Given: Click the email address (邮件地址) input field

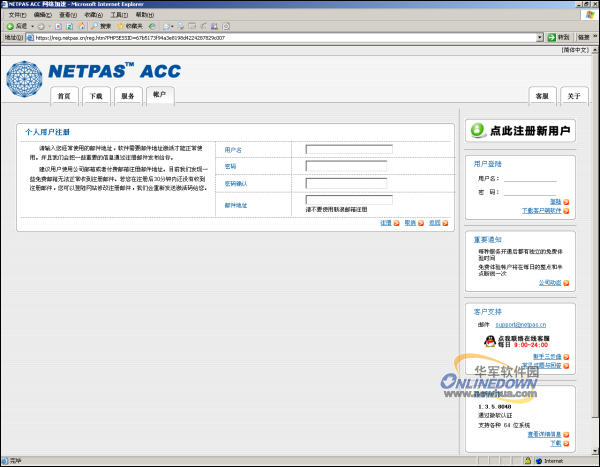Looking at the screenshot, I should coord(349,199).
